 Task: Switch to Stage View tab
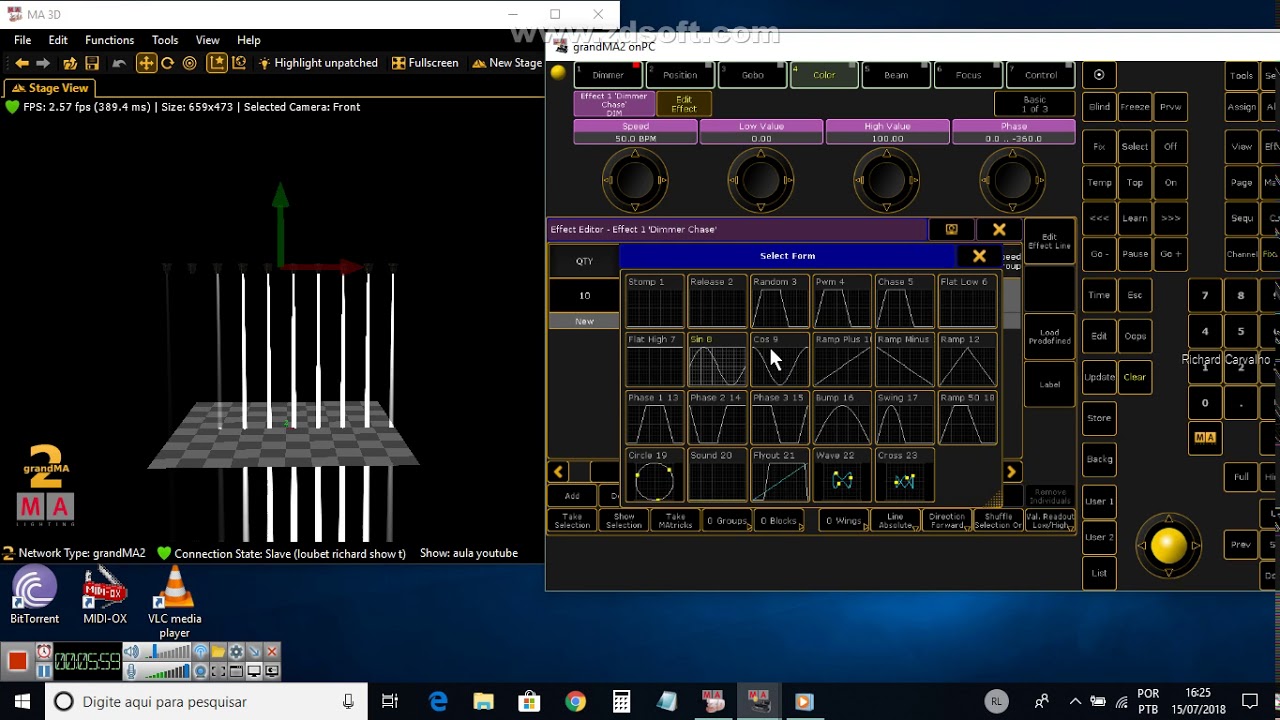[x=49, y=88]
